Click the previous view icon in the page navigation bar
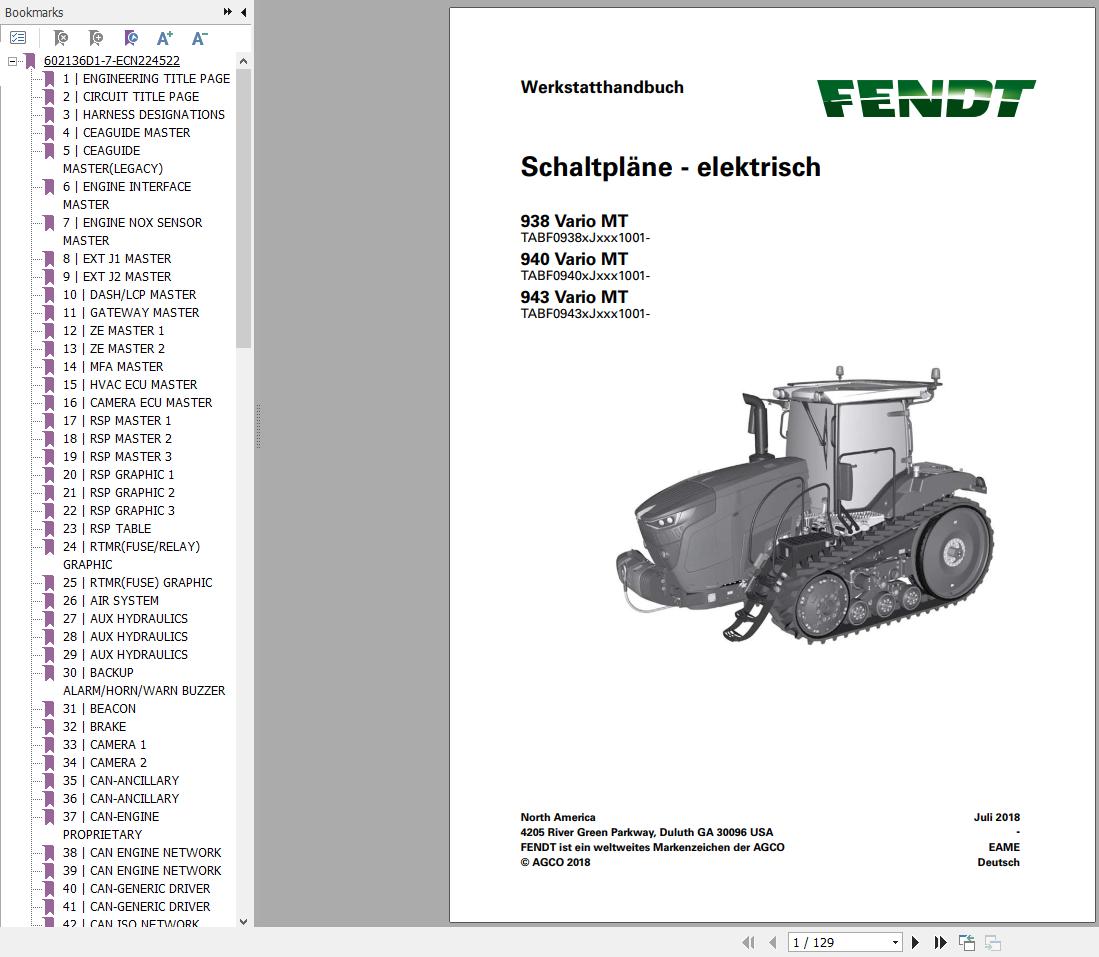1099x957 pixels. coord(967,942)
